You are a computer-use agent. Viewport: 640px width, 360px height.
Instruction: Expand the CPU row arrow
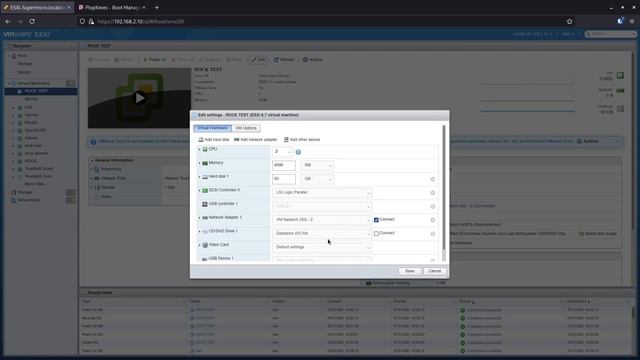tap(199, 149)
